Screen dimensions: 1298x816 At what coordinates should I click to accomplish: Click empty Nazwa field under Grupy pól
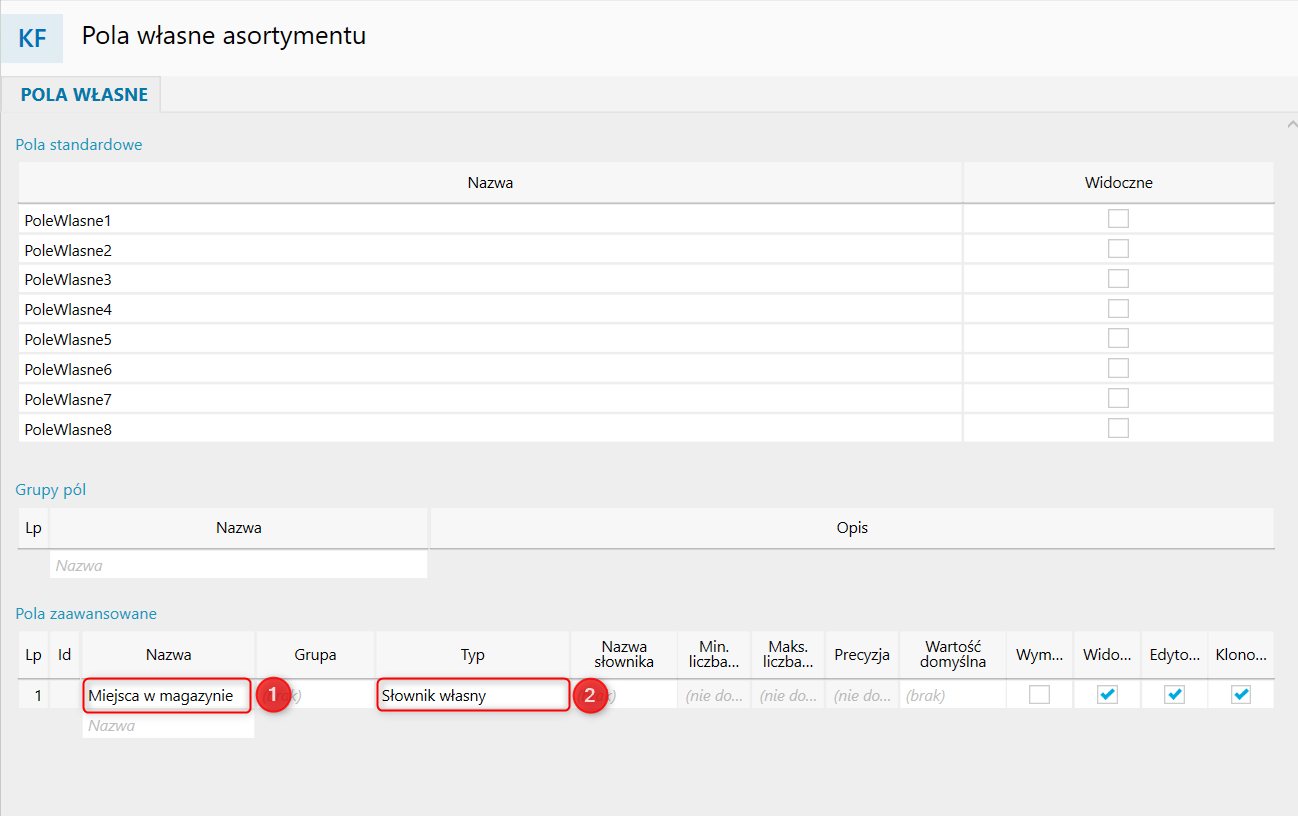tap(238, 565)
